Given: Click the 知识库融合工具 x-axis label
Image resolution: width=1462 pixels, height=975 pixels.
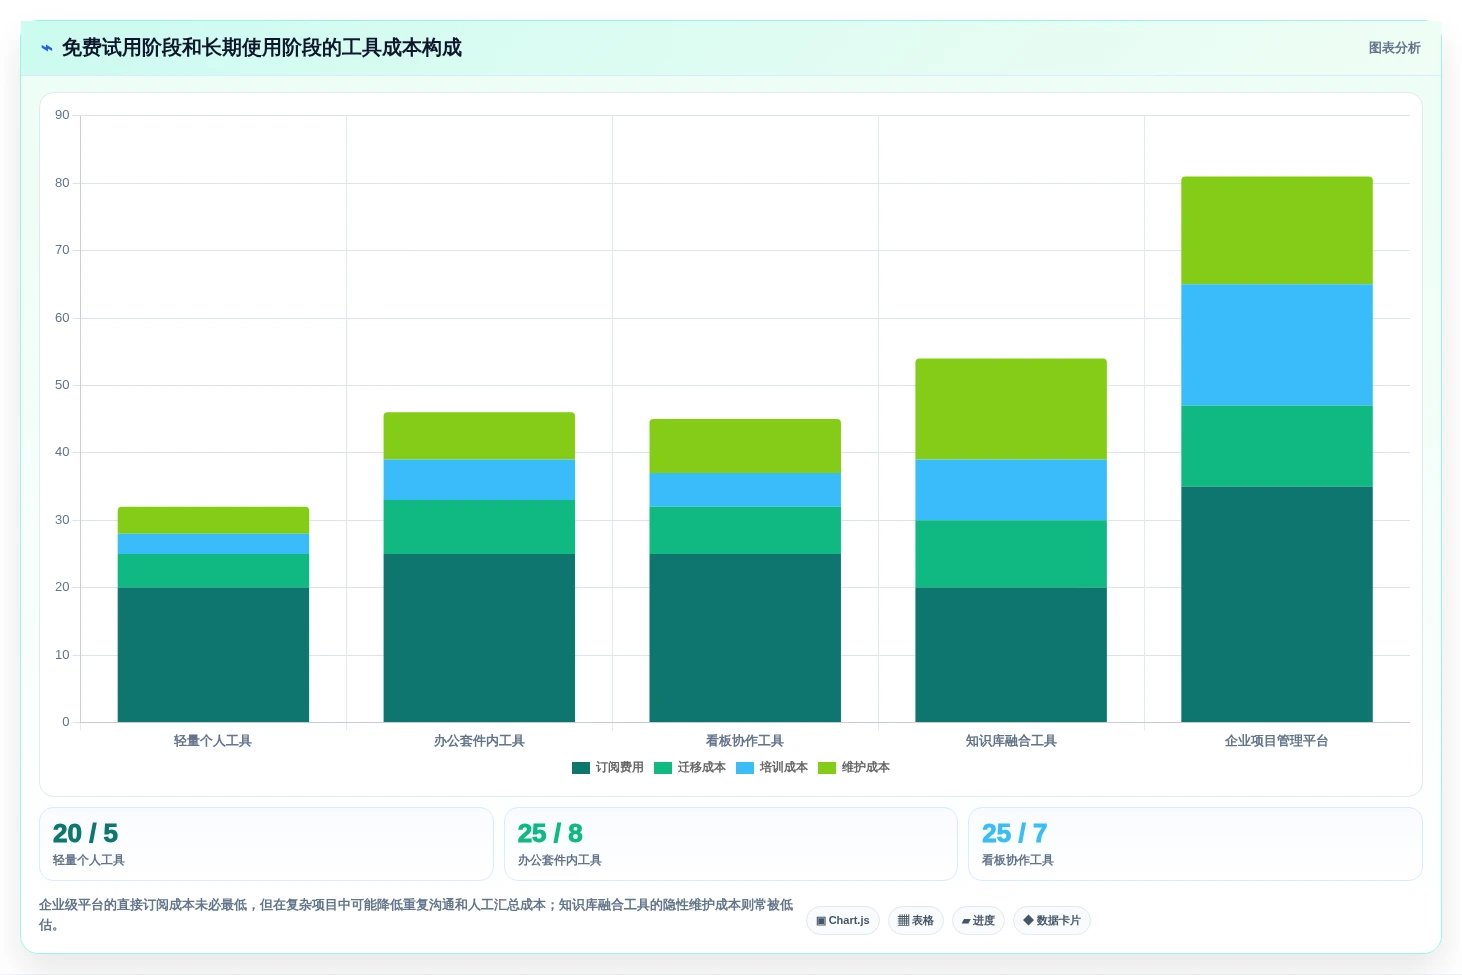Looking at the screenshot, I should (x=1011, y=741).
